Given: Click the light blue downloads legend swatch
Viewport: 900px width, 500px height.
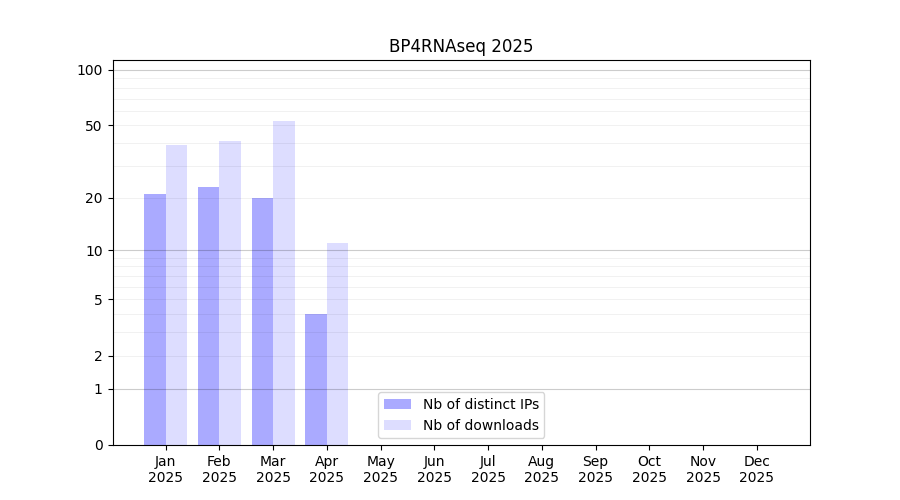Looking at the screenshot, I should coord(397,425).
